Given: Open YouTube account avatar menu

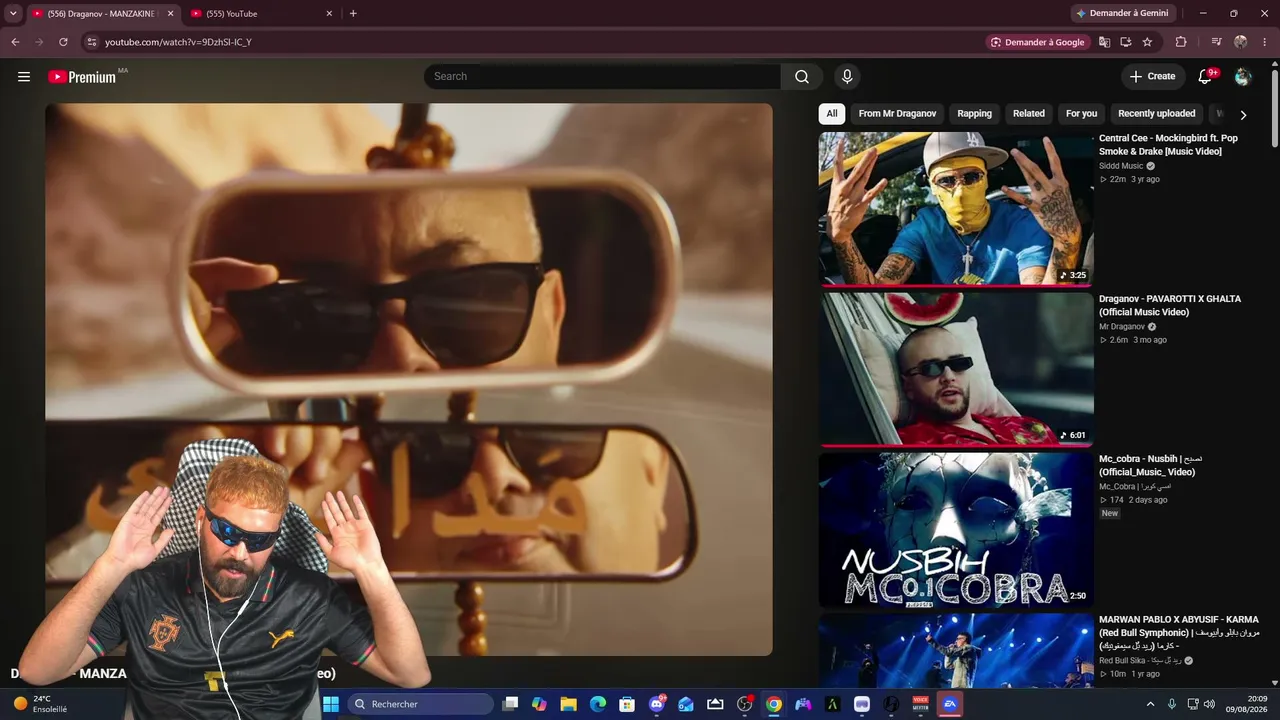Looking at the screenshot, I should pos(1243,77).
